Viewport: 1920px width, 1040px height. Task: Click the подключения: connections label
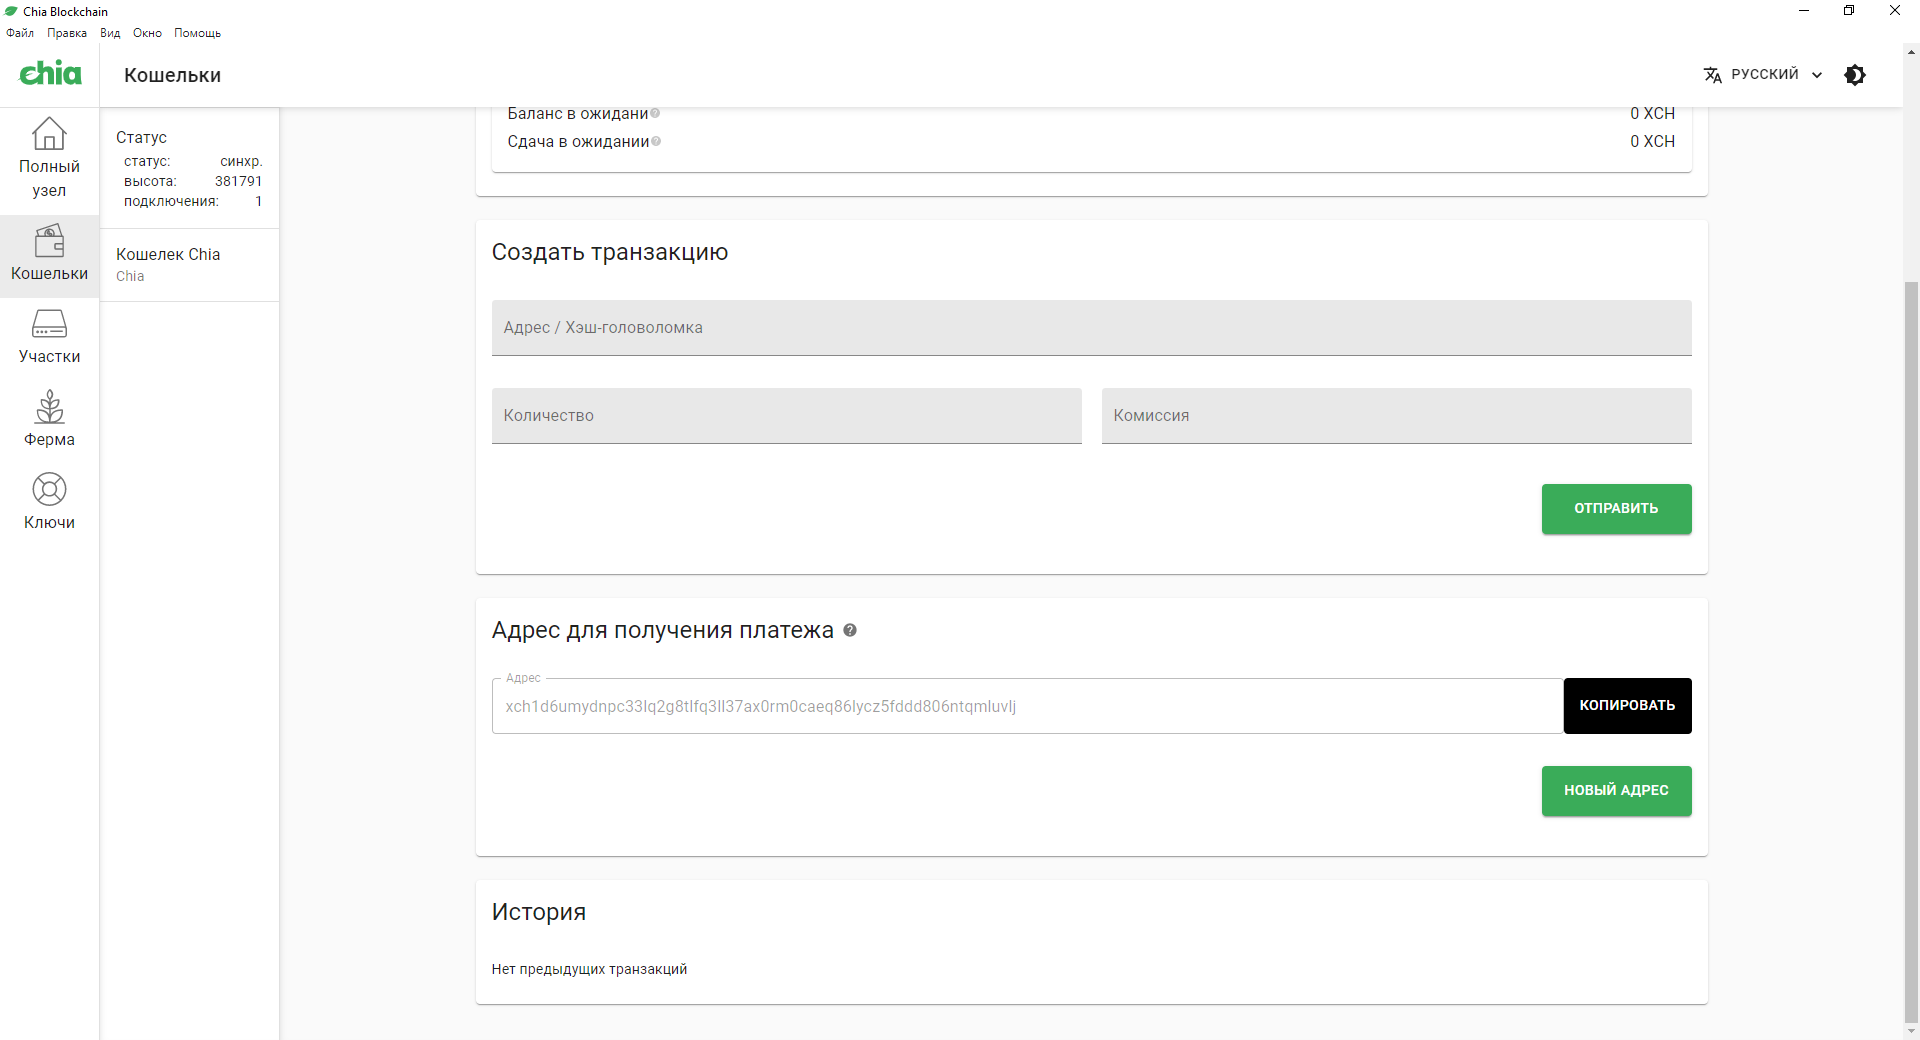pyautogui.click(x=171, y=201)
